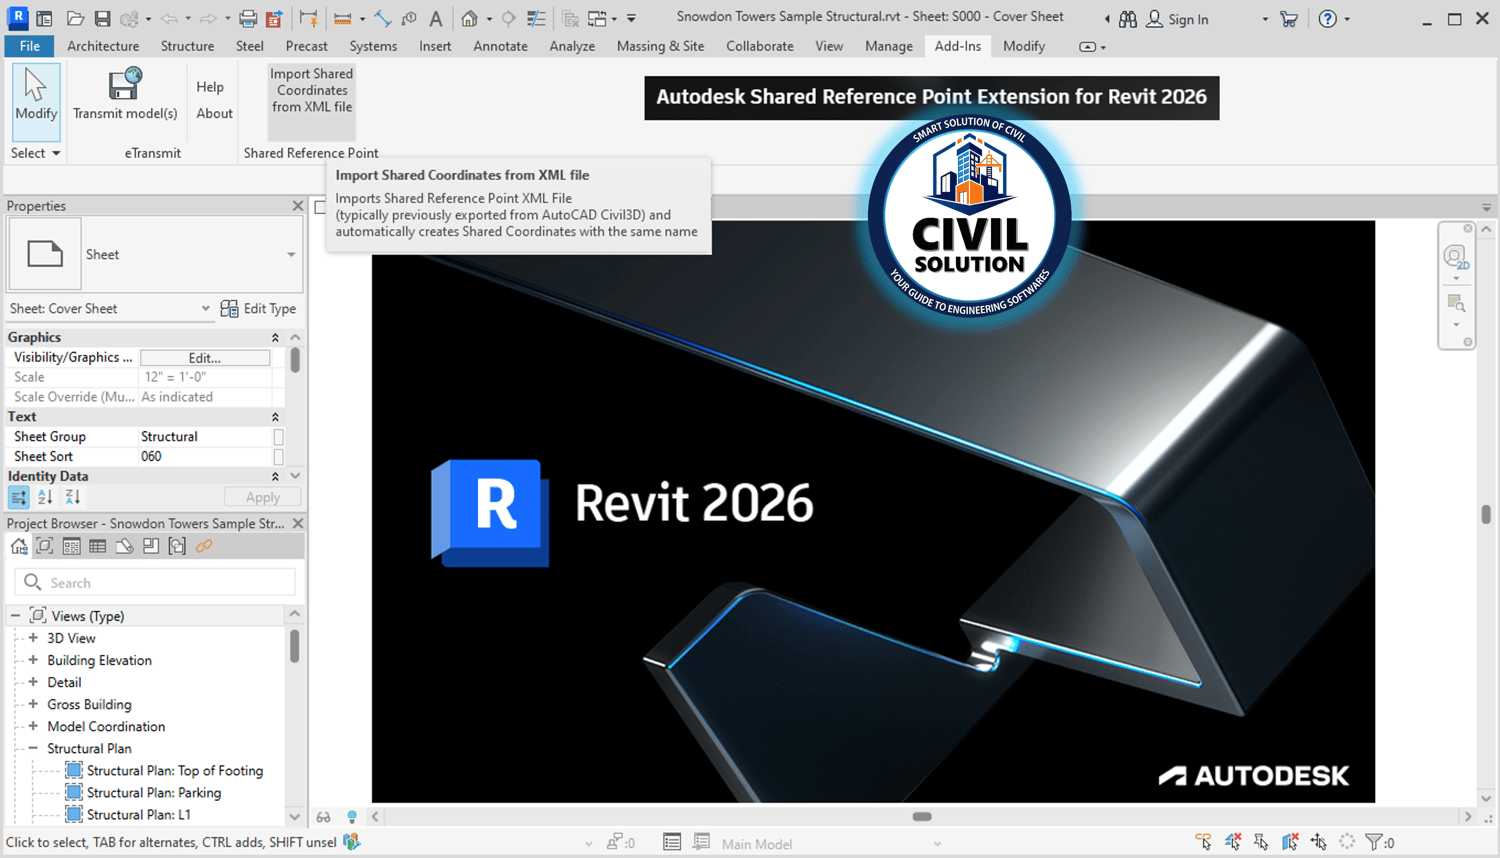Image resolution: width=1500 pixels, height=858 pixels.
Task: Sort properties Z to A
Action: coord(72,497)
